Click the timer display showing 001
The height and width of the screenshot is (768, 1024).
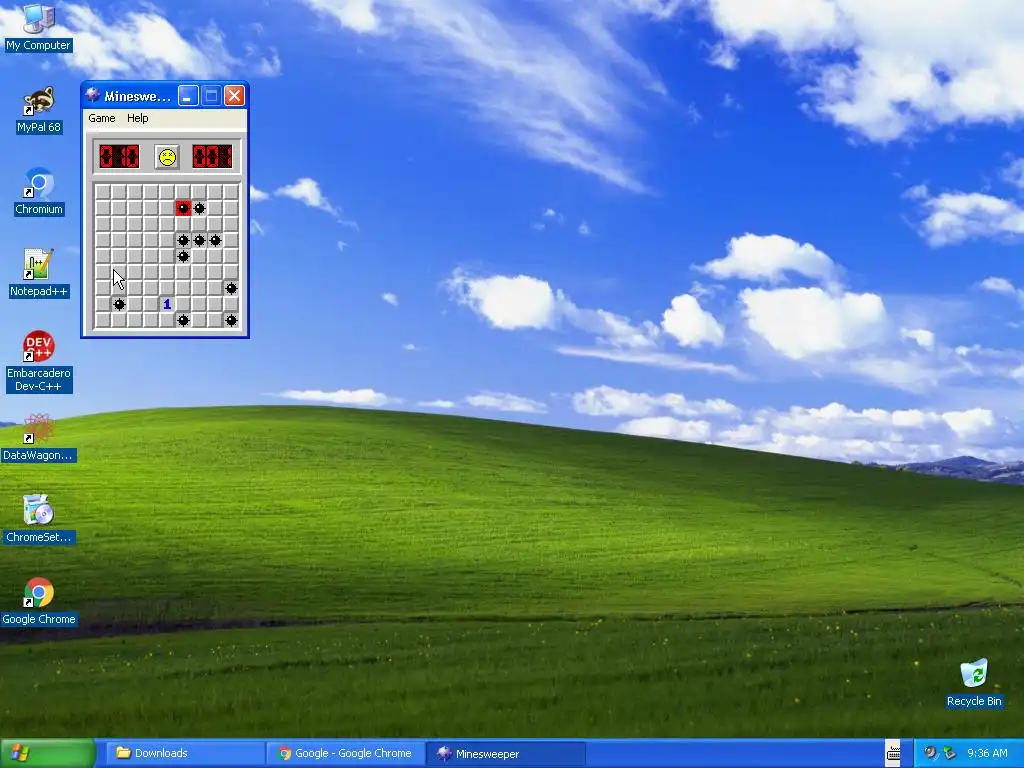[212, 157]
